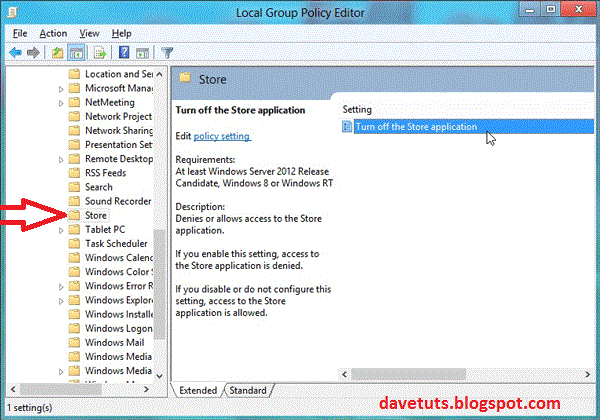Image resolution: width=600 pixels, height=420 pixels.
Task: Click the policy setting link
Action: pyautogui.click(x=222, y=136)
